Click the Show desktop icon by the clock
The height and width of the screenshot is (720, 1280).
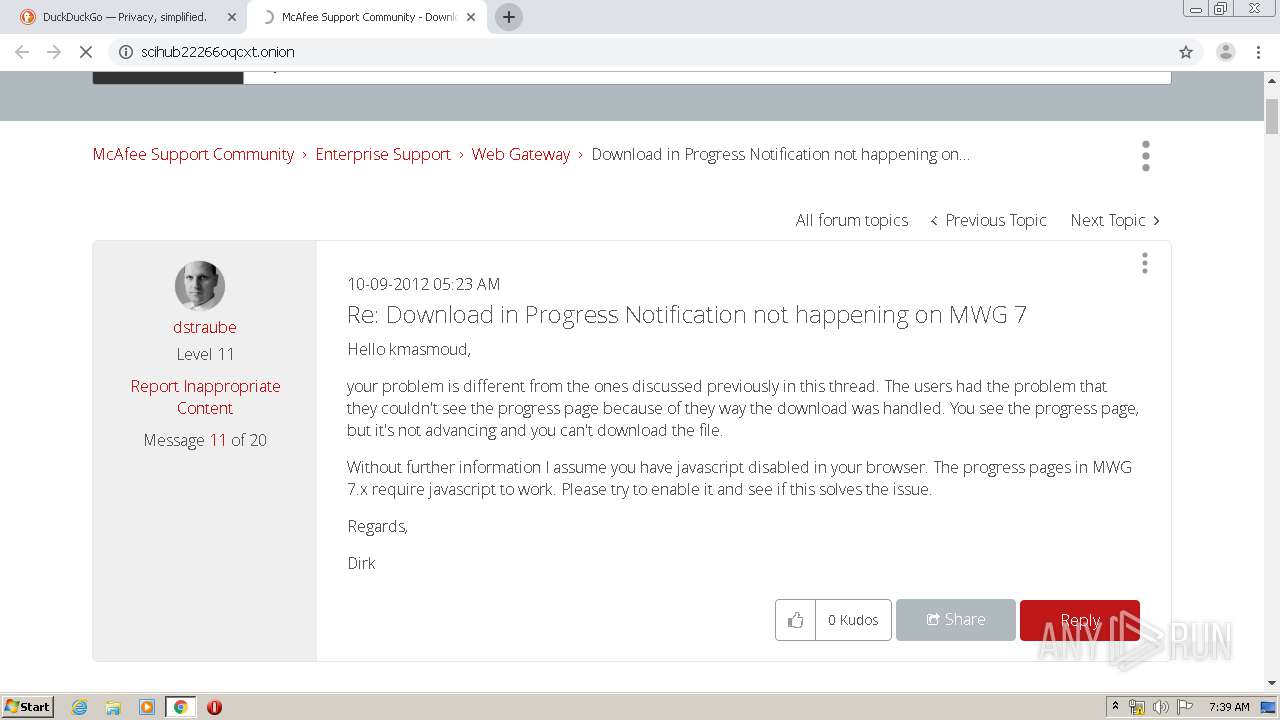pos(1268,707)
